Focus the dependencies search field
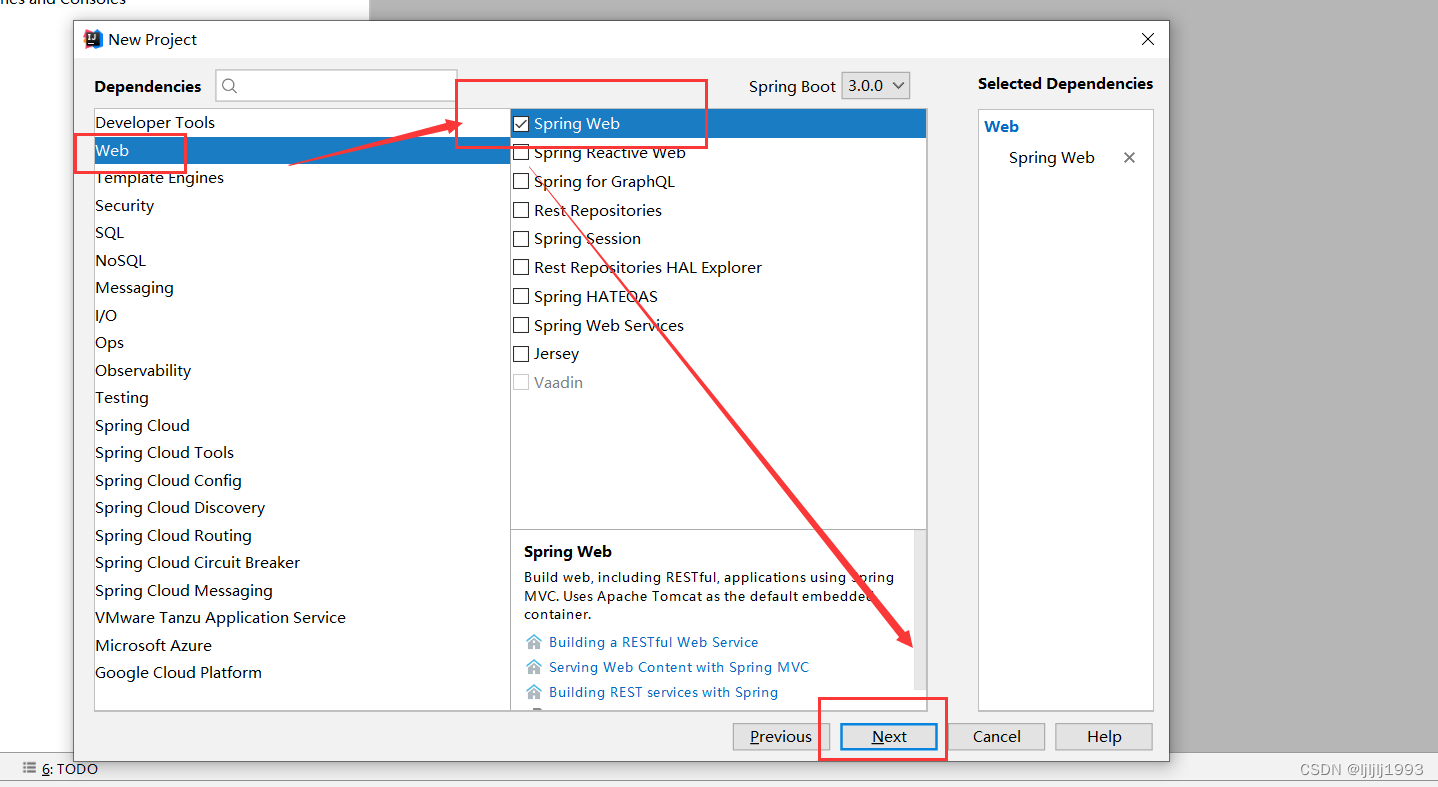This screenshot has height=787, width=1438. click(x=337, y=86)
